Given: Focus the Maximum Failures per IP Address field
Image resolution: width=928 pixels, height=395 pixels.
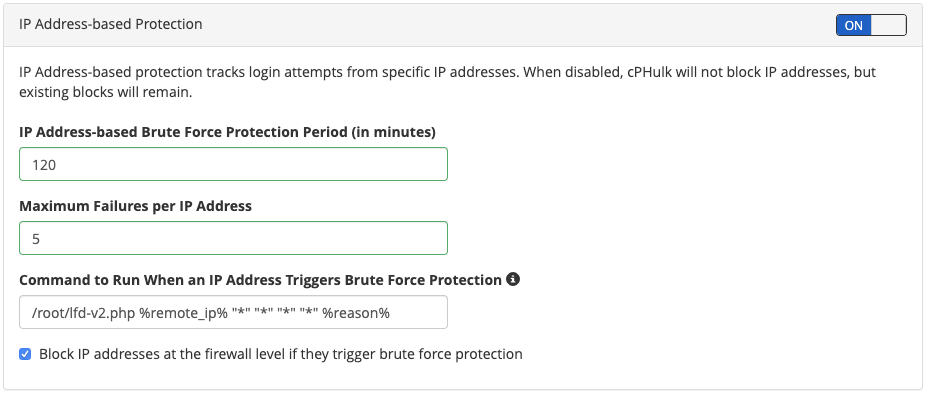Looking at the screenshot, I should (233, 238).
